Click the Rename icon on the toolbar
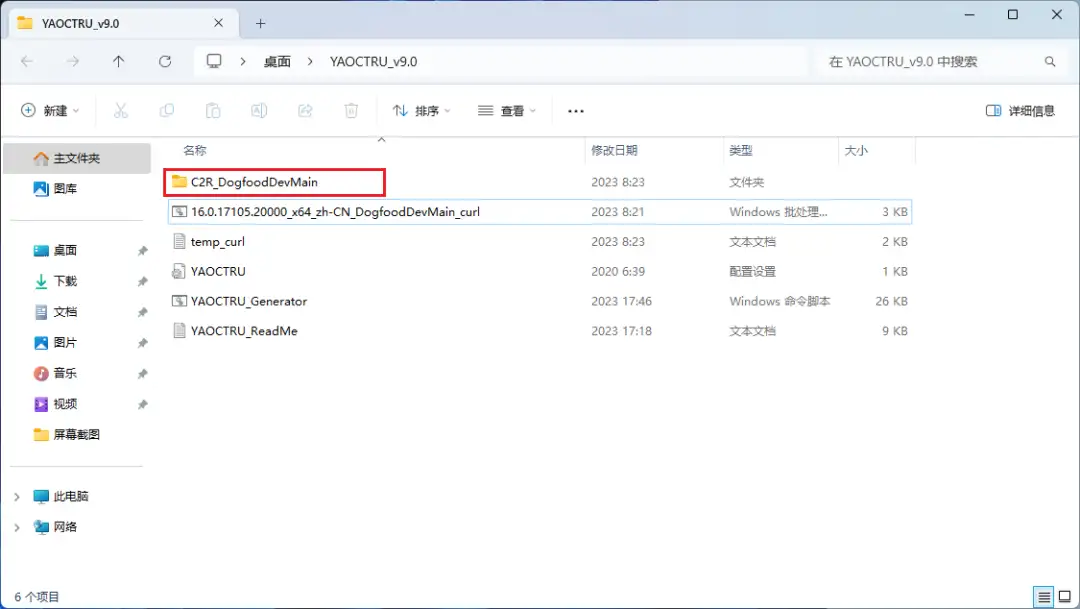 [x=259, y=110]
